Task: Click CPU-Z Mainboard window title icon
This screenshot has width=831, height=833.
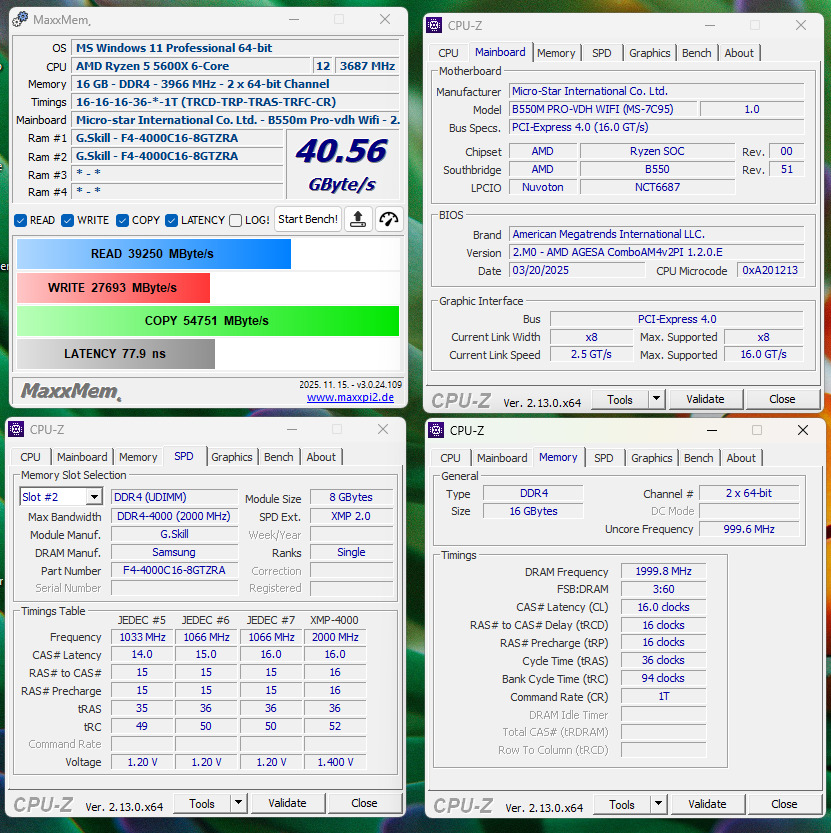Action: [434, 25]
